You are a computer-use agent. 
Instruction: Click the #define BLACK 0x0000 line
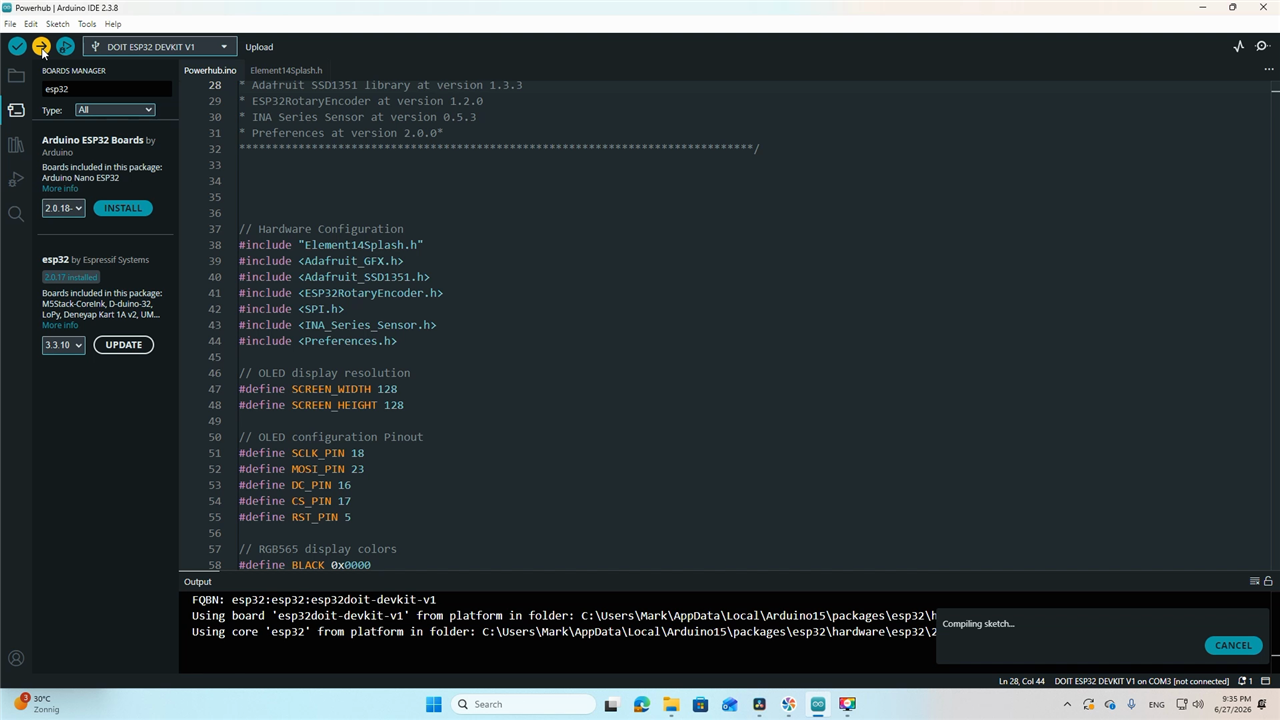coord(305,565)
